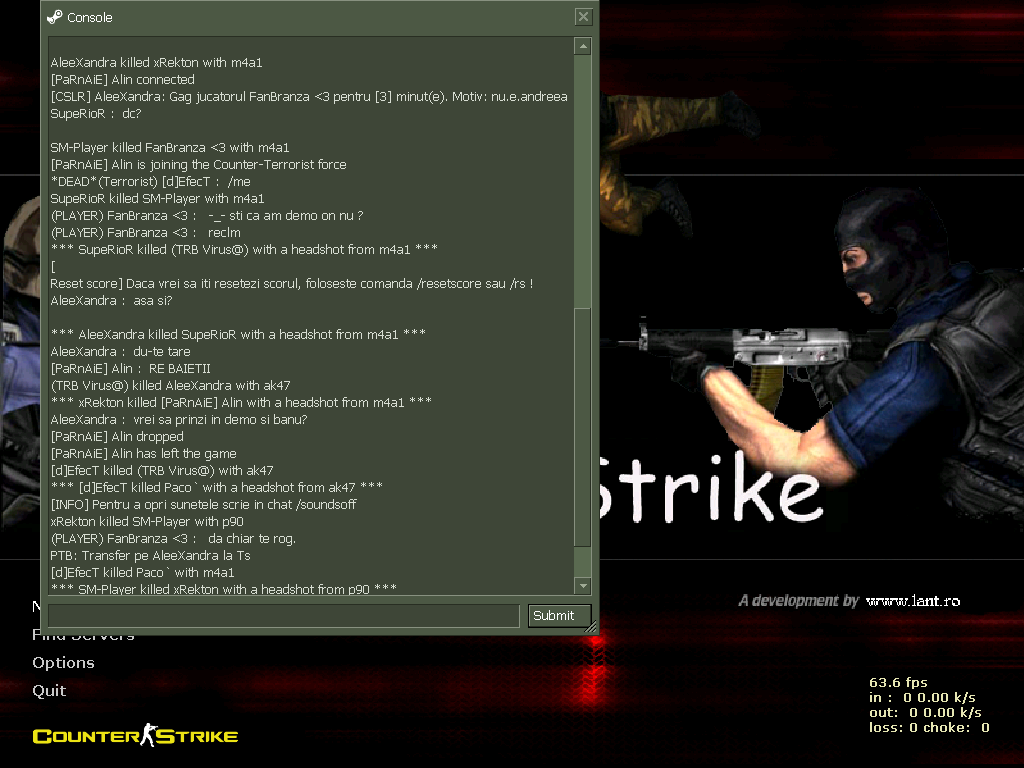Open Find Servers menu entry
1024x768 pixels.
coord(83,635)
